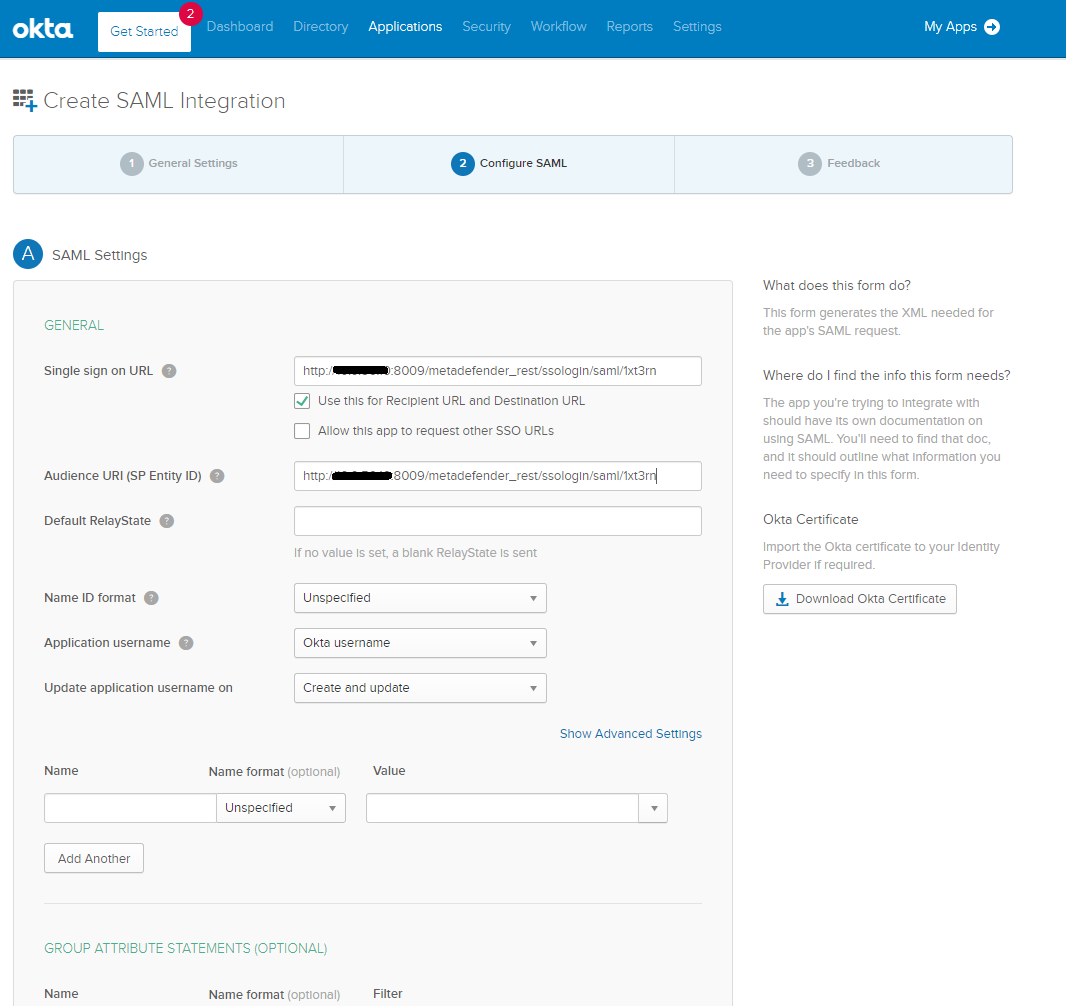Click the red notification badge showing 2

point(190,14)
